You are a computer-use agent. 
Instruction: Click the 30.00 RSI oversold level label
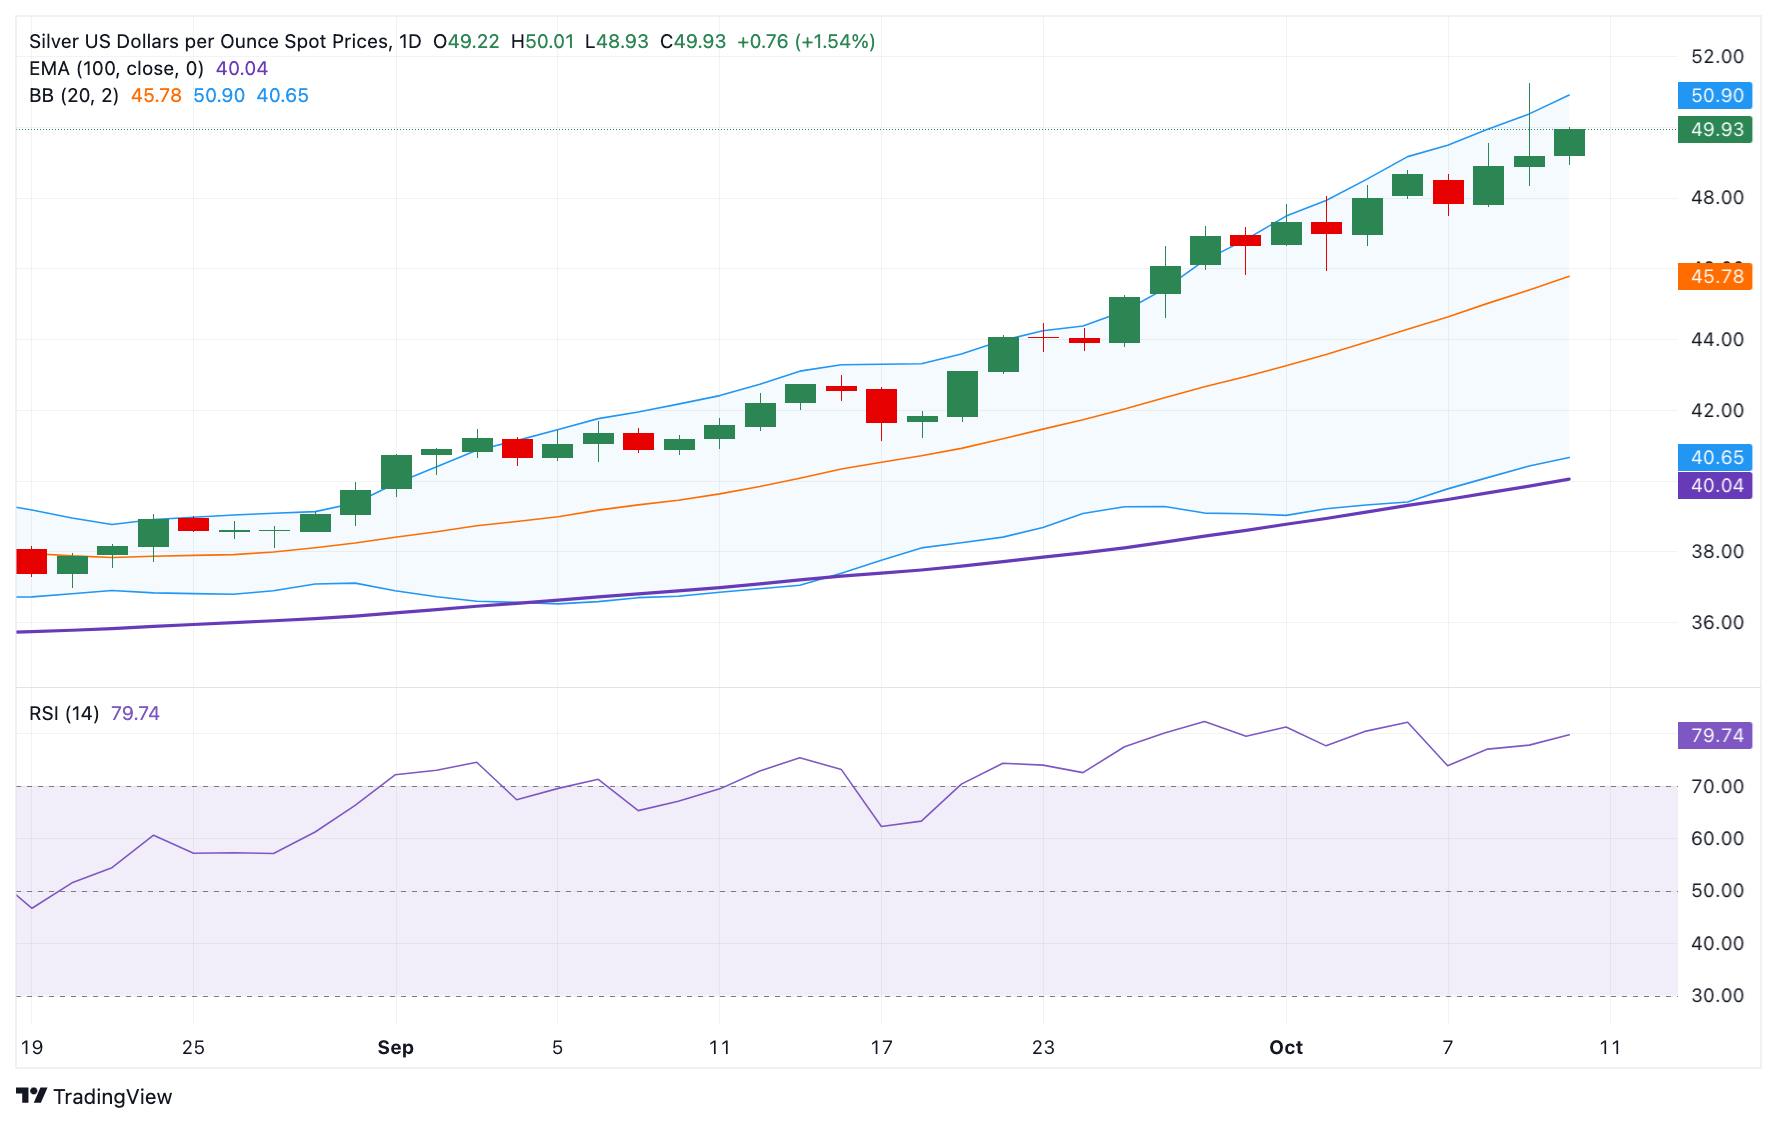pyautogui.click(x=1716, y=996)
